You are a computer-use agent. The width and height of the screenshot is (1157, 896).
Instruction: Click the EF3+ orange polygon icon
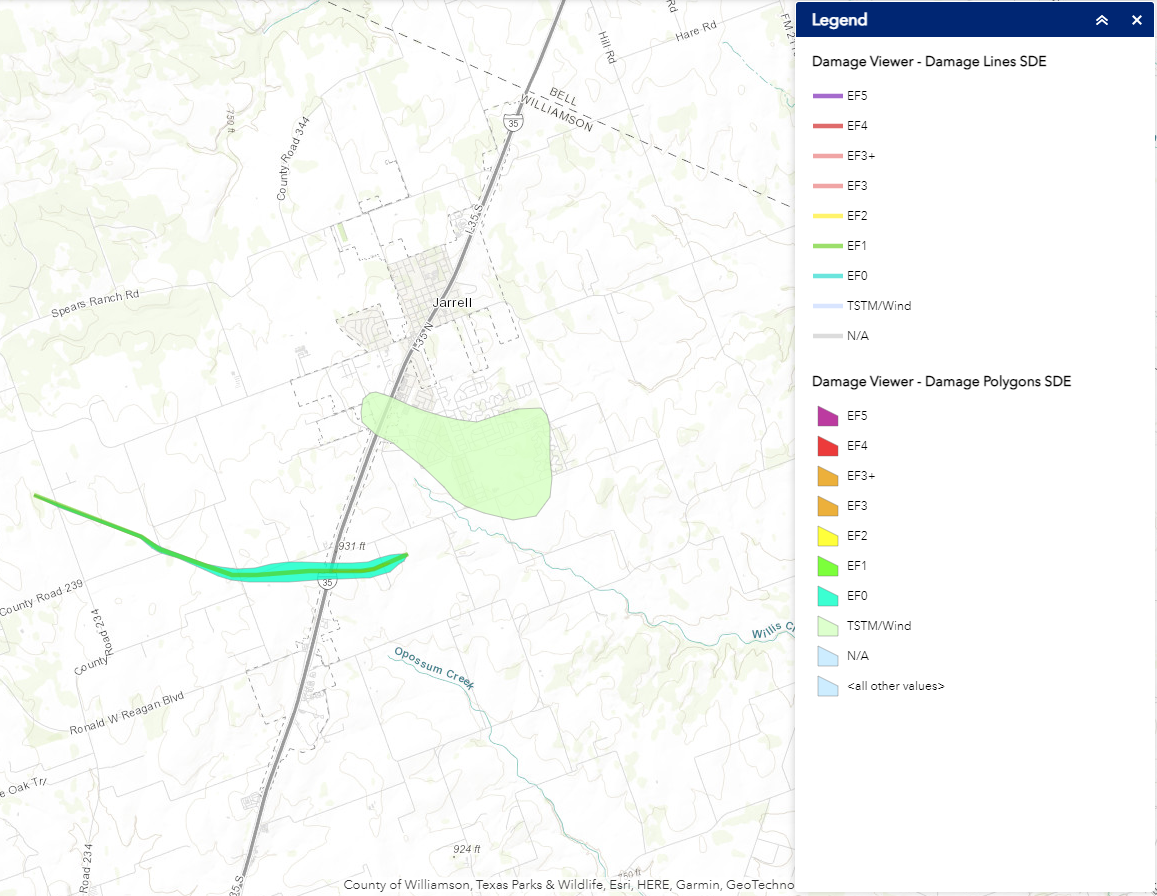click(x=828, y=476)
